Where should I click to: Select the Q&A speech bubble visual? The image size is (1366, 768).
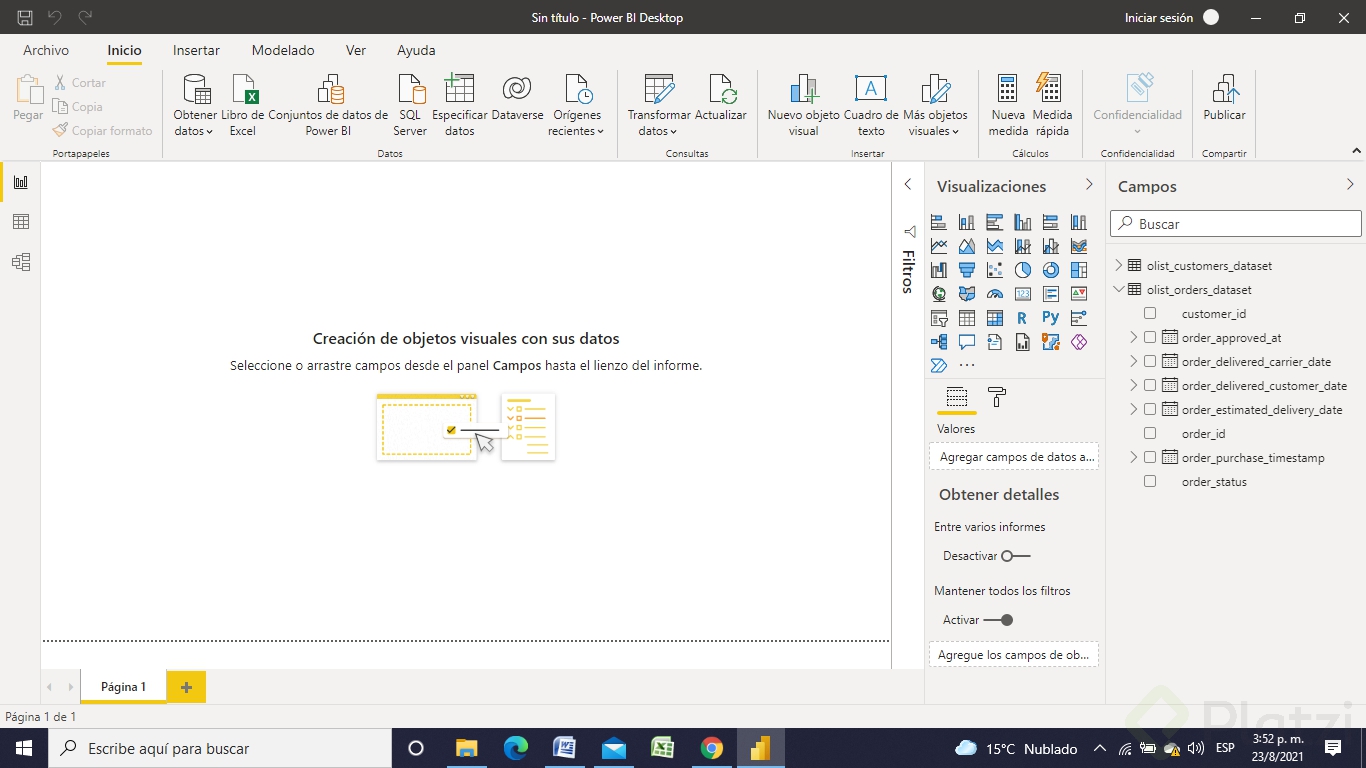(x=966, y=342)
